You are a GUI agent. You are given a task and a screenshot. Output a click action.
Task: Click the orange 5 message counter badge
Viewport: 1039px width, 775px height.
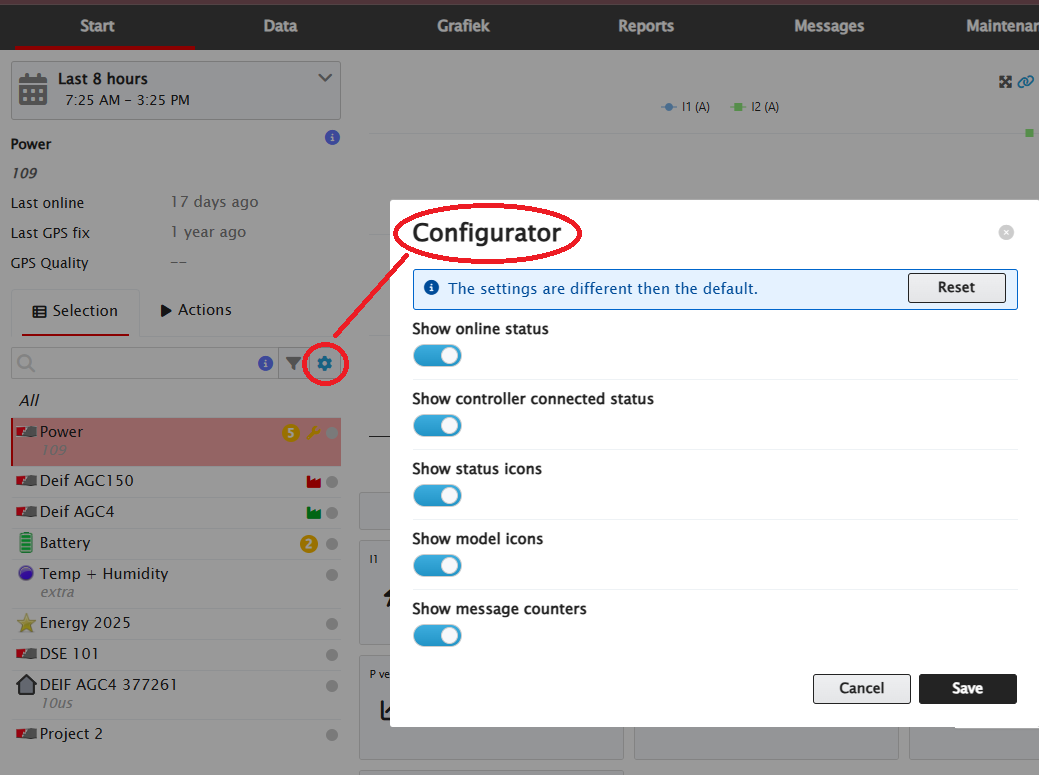(x=290, y=433)
